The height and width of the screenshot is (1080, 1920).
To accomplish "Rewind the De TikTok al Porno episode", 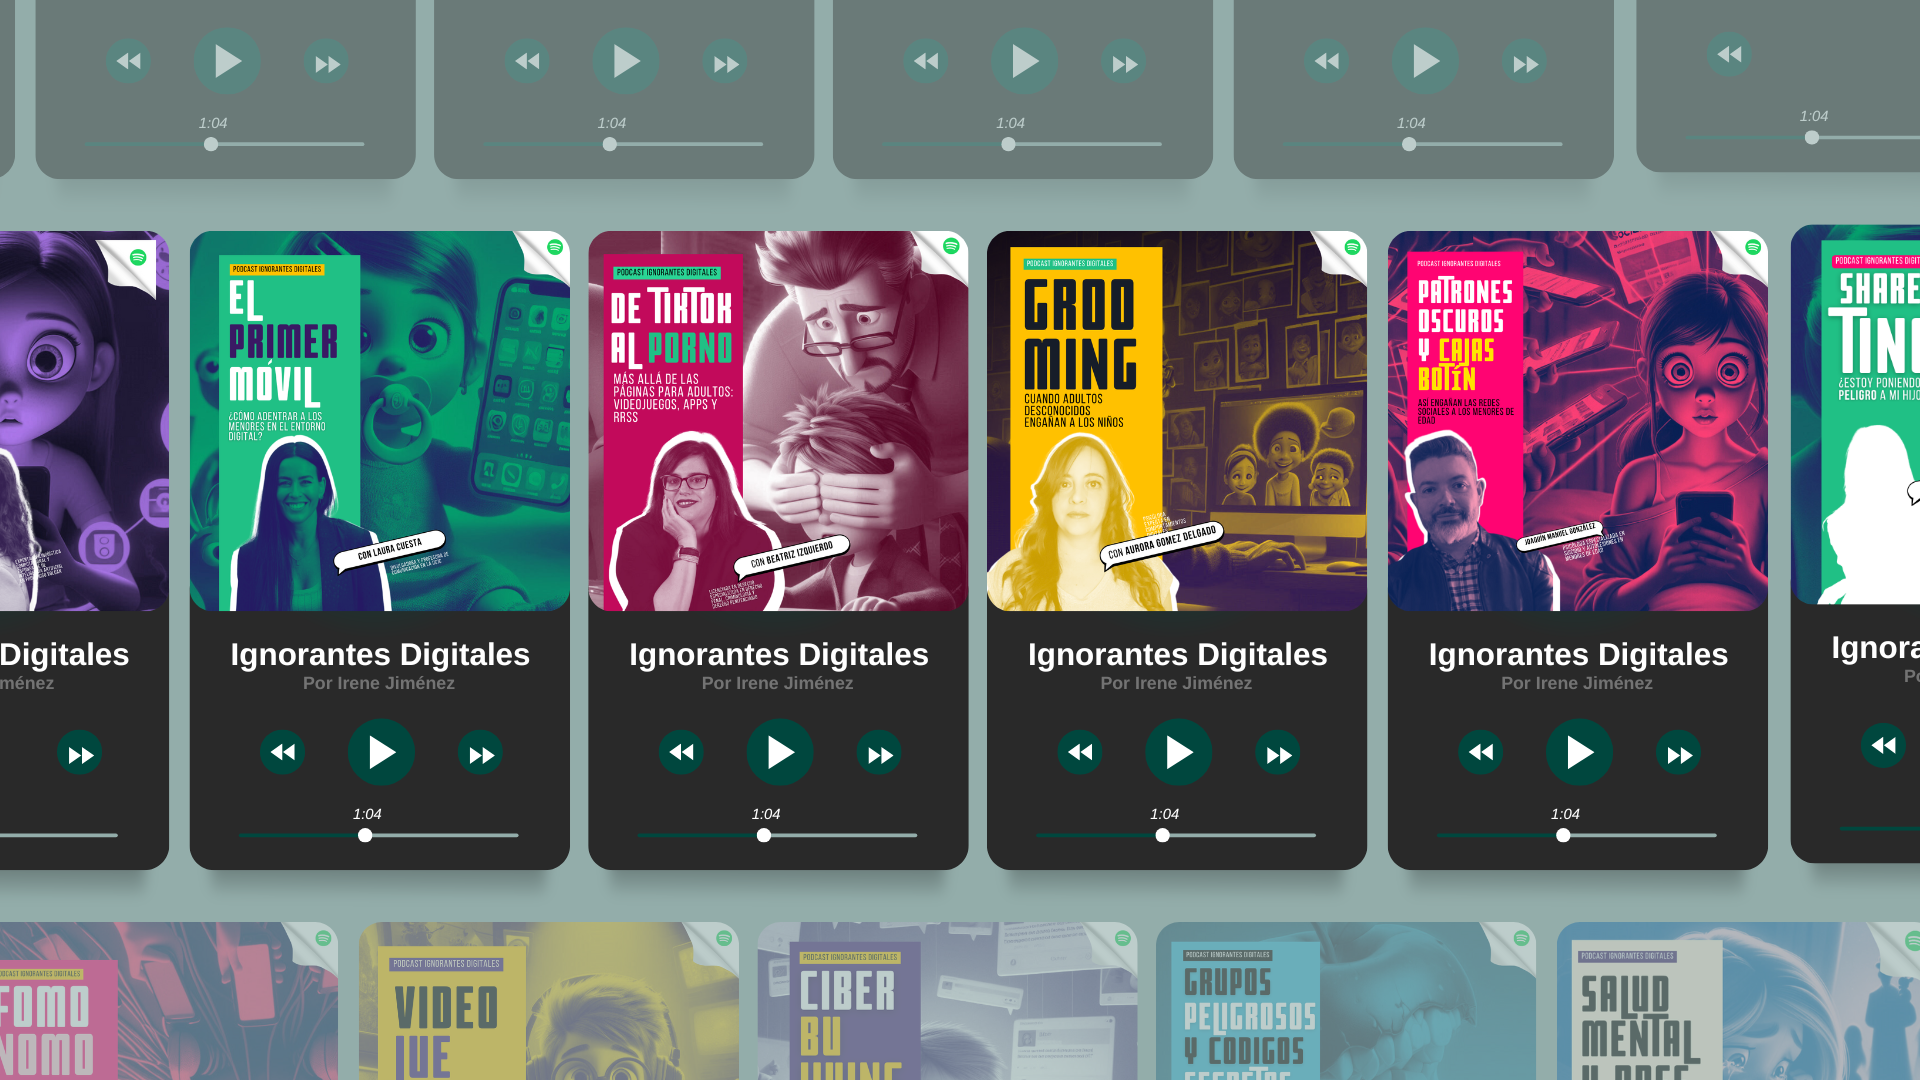I will (x=681, y=752).
